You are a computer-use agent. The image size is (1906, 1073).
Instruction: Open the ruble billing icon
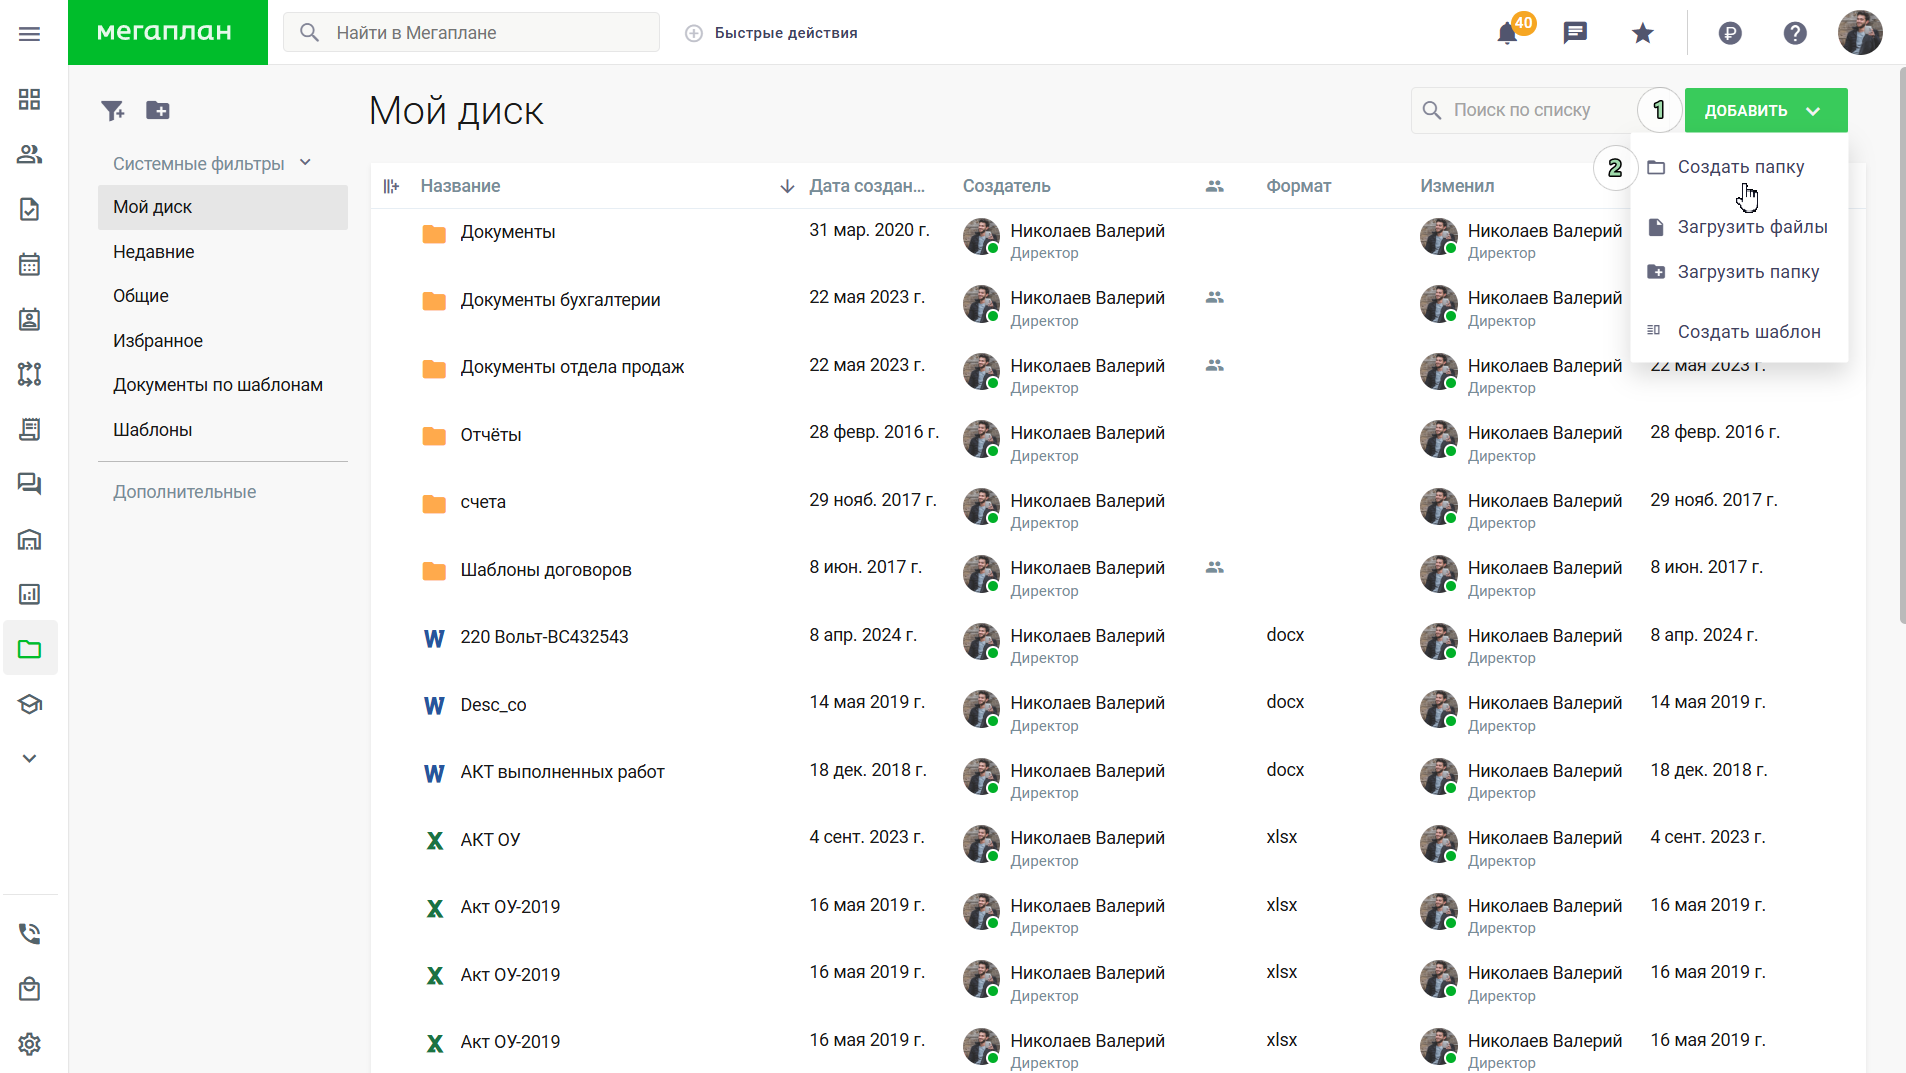[x=1730, y=33]
